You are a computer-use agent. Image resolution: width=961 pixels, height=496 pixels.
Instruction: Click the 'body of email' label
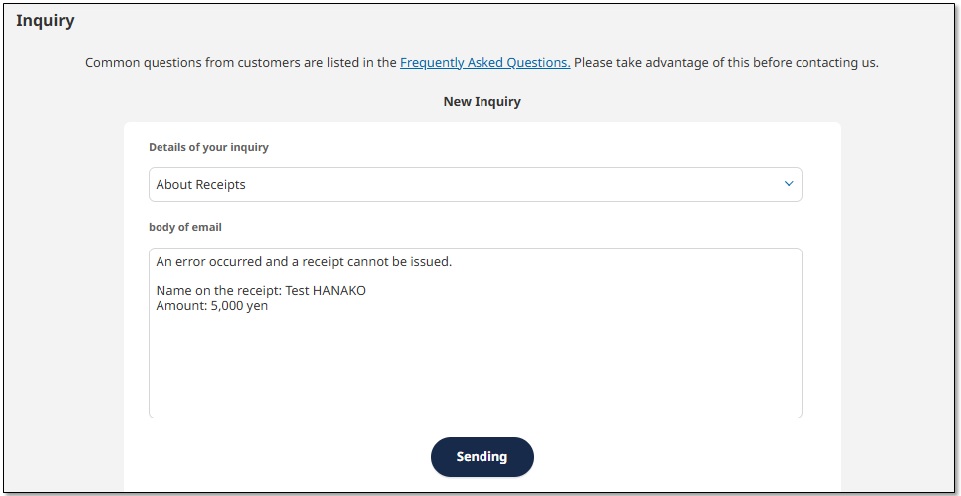pos(185,227)
